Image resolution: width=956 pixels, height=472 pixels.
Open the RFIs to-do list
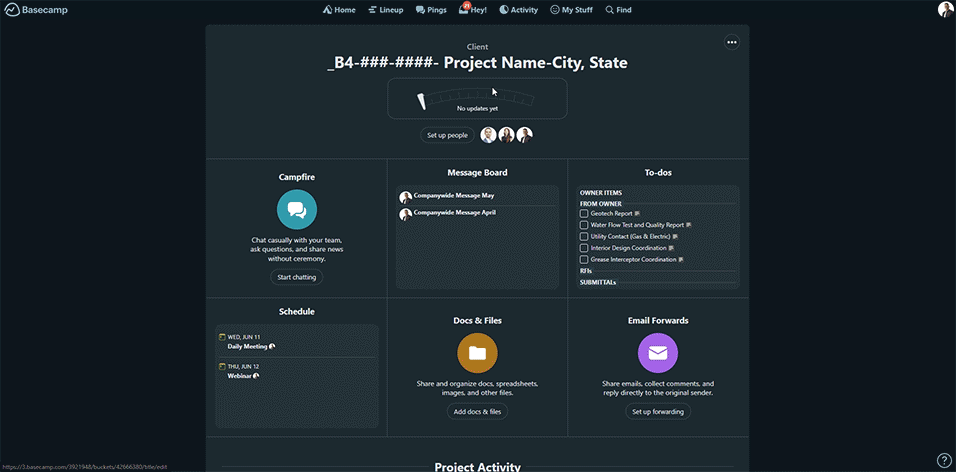[x=585, y=271]
